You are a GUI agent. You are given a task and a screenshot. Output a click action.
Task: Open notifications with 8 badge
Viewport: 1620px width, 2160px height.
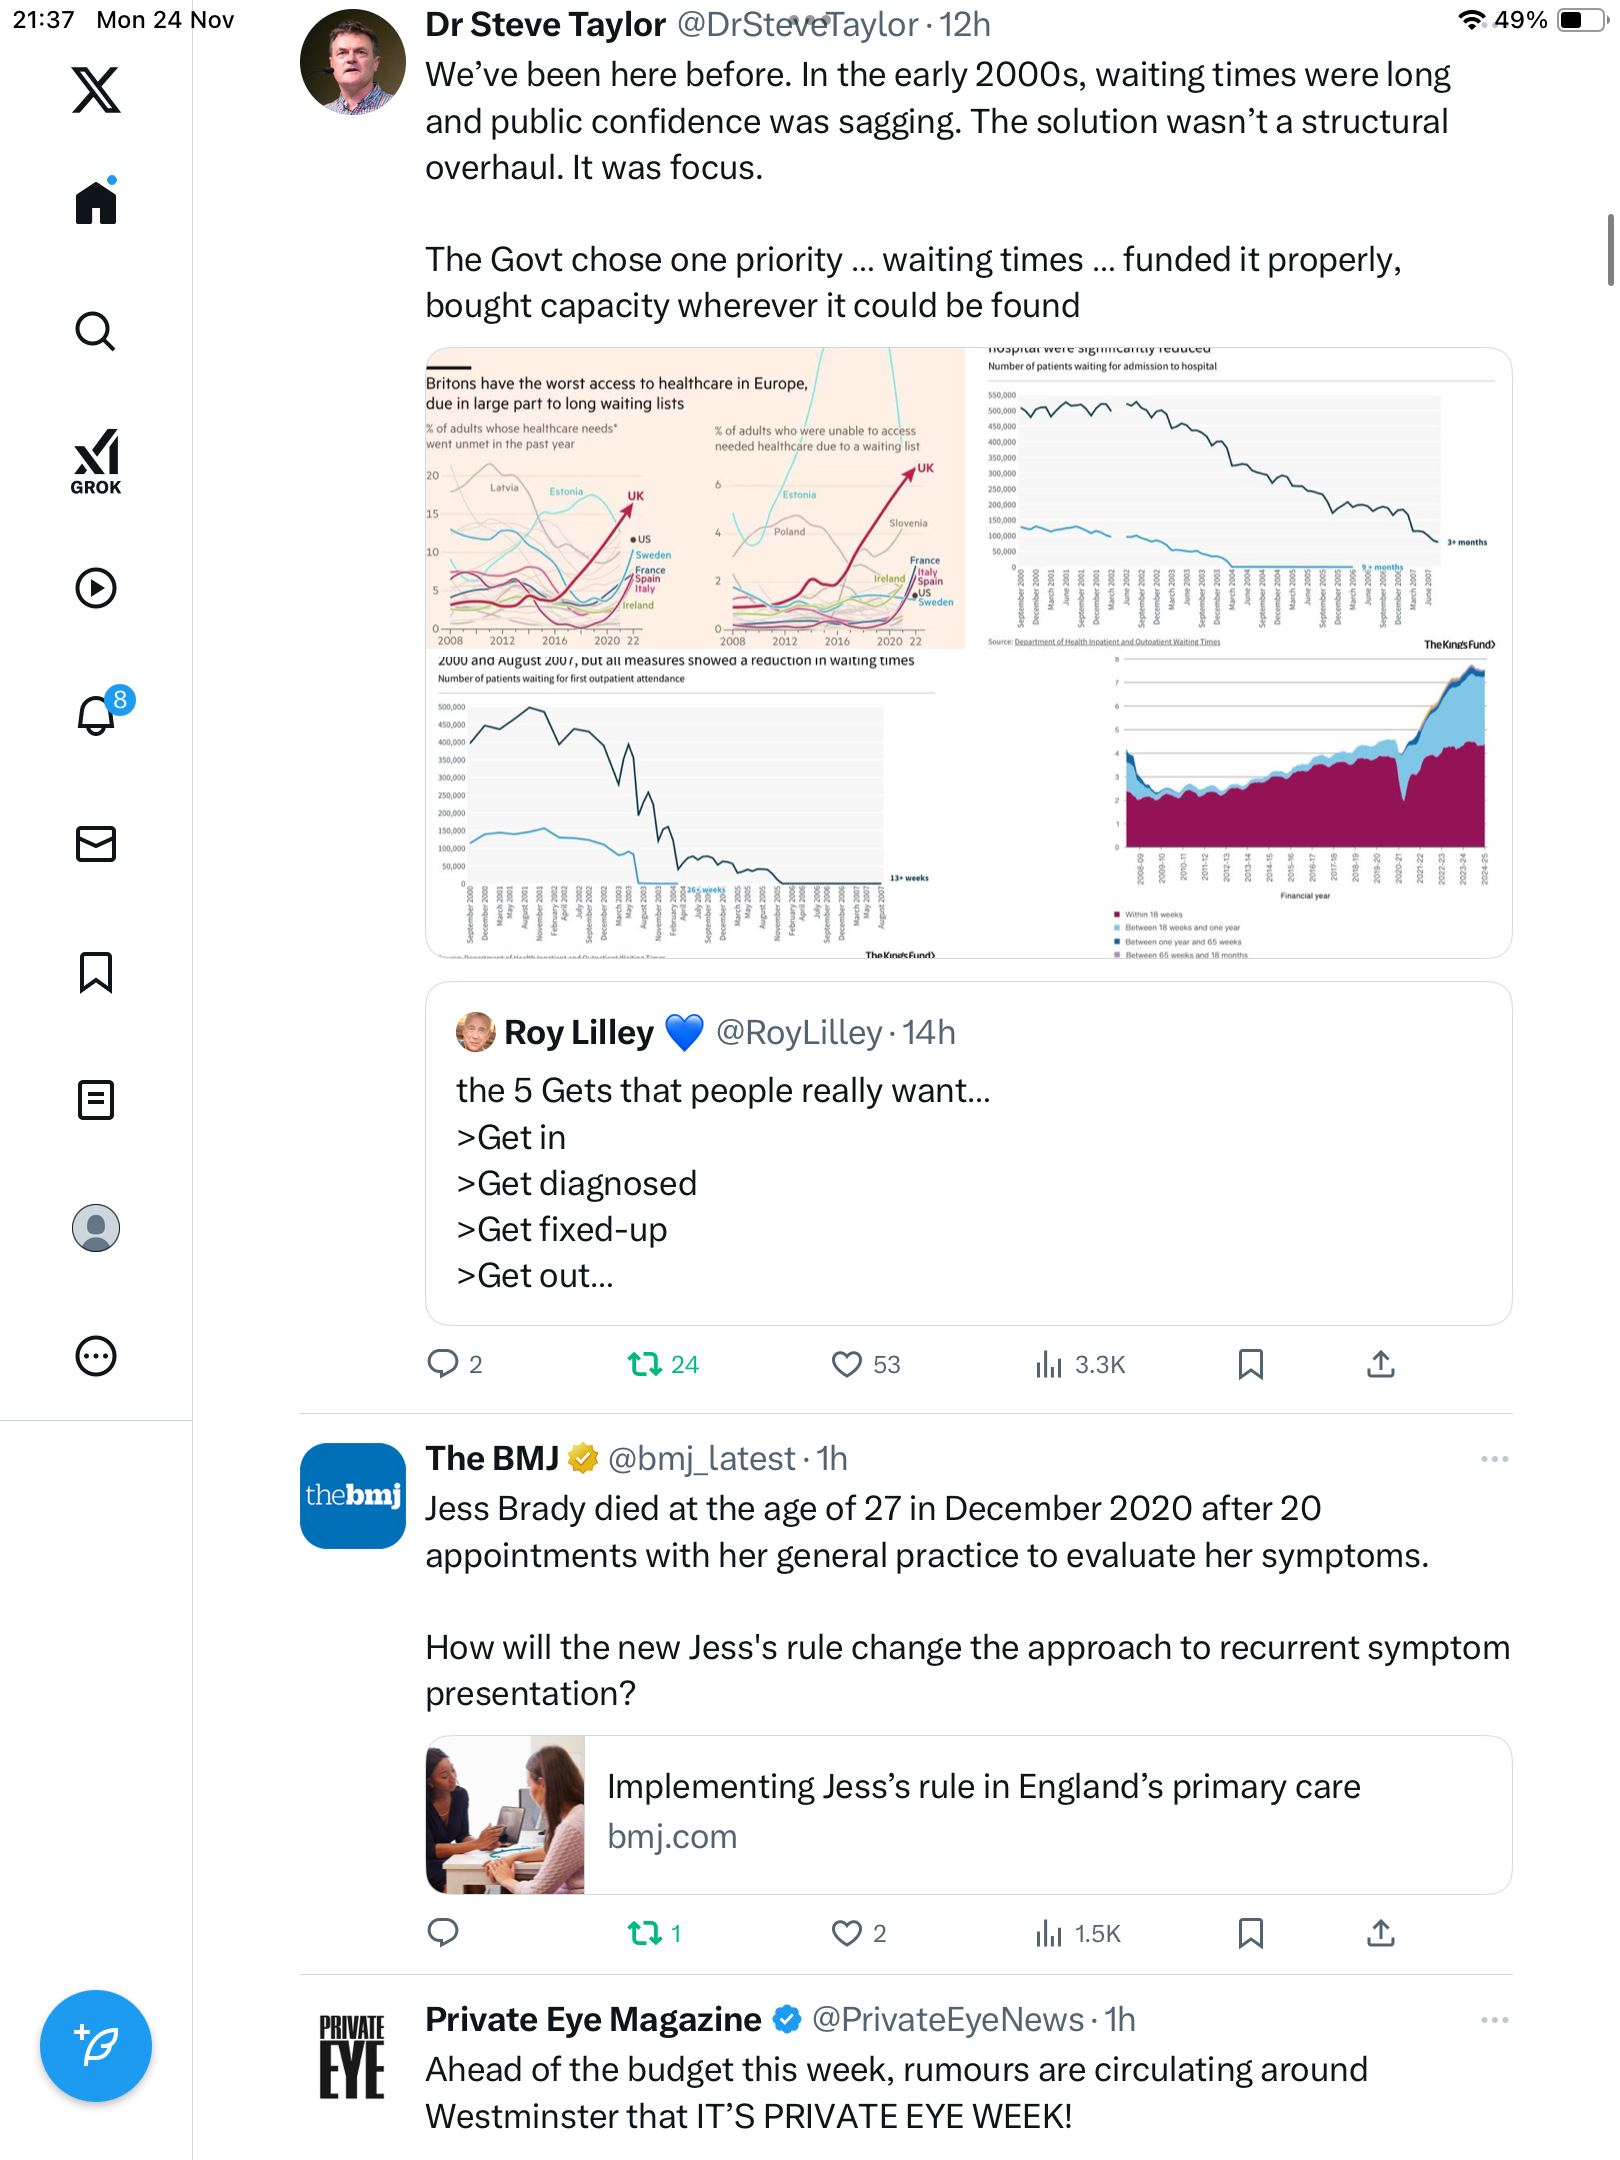click(x=98, y=714)
